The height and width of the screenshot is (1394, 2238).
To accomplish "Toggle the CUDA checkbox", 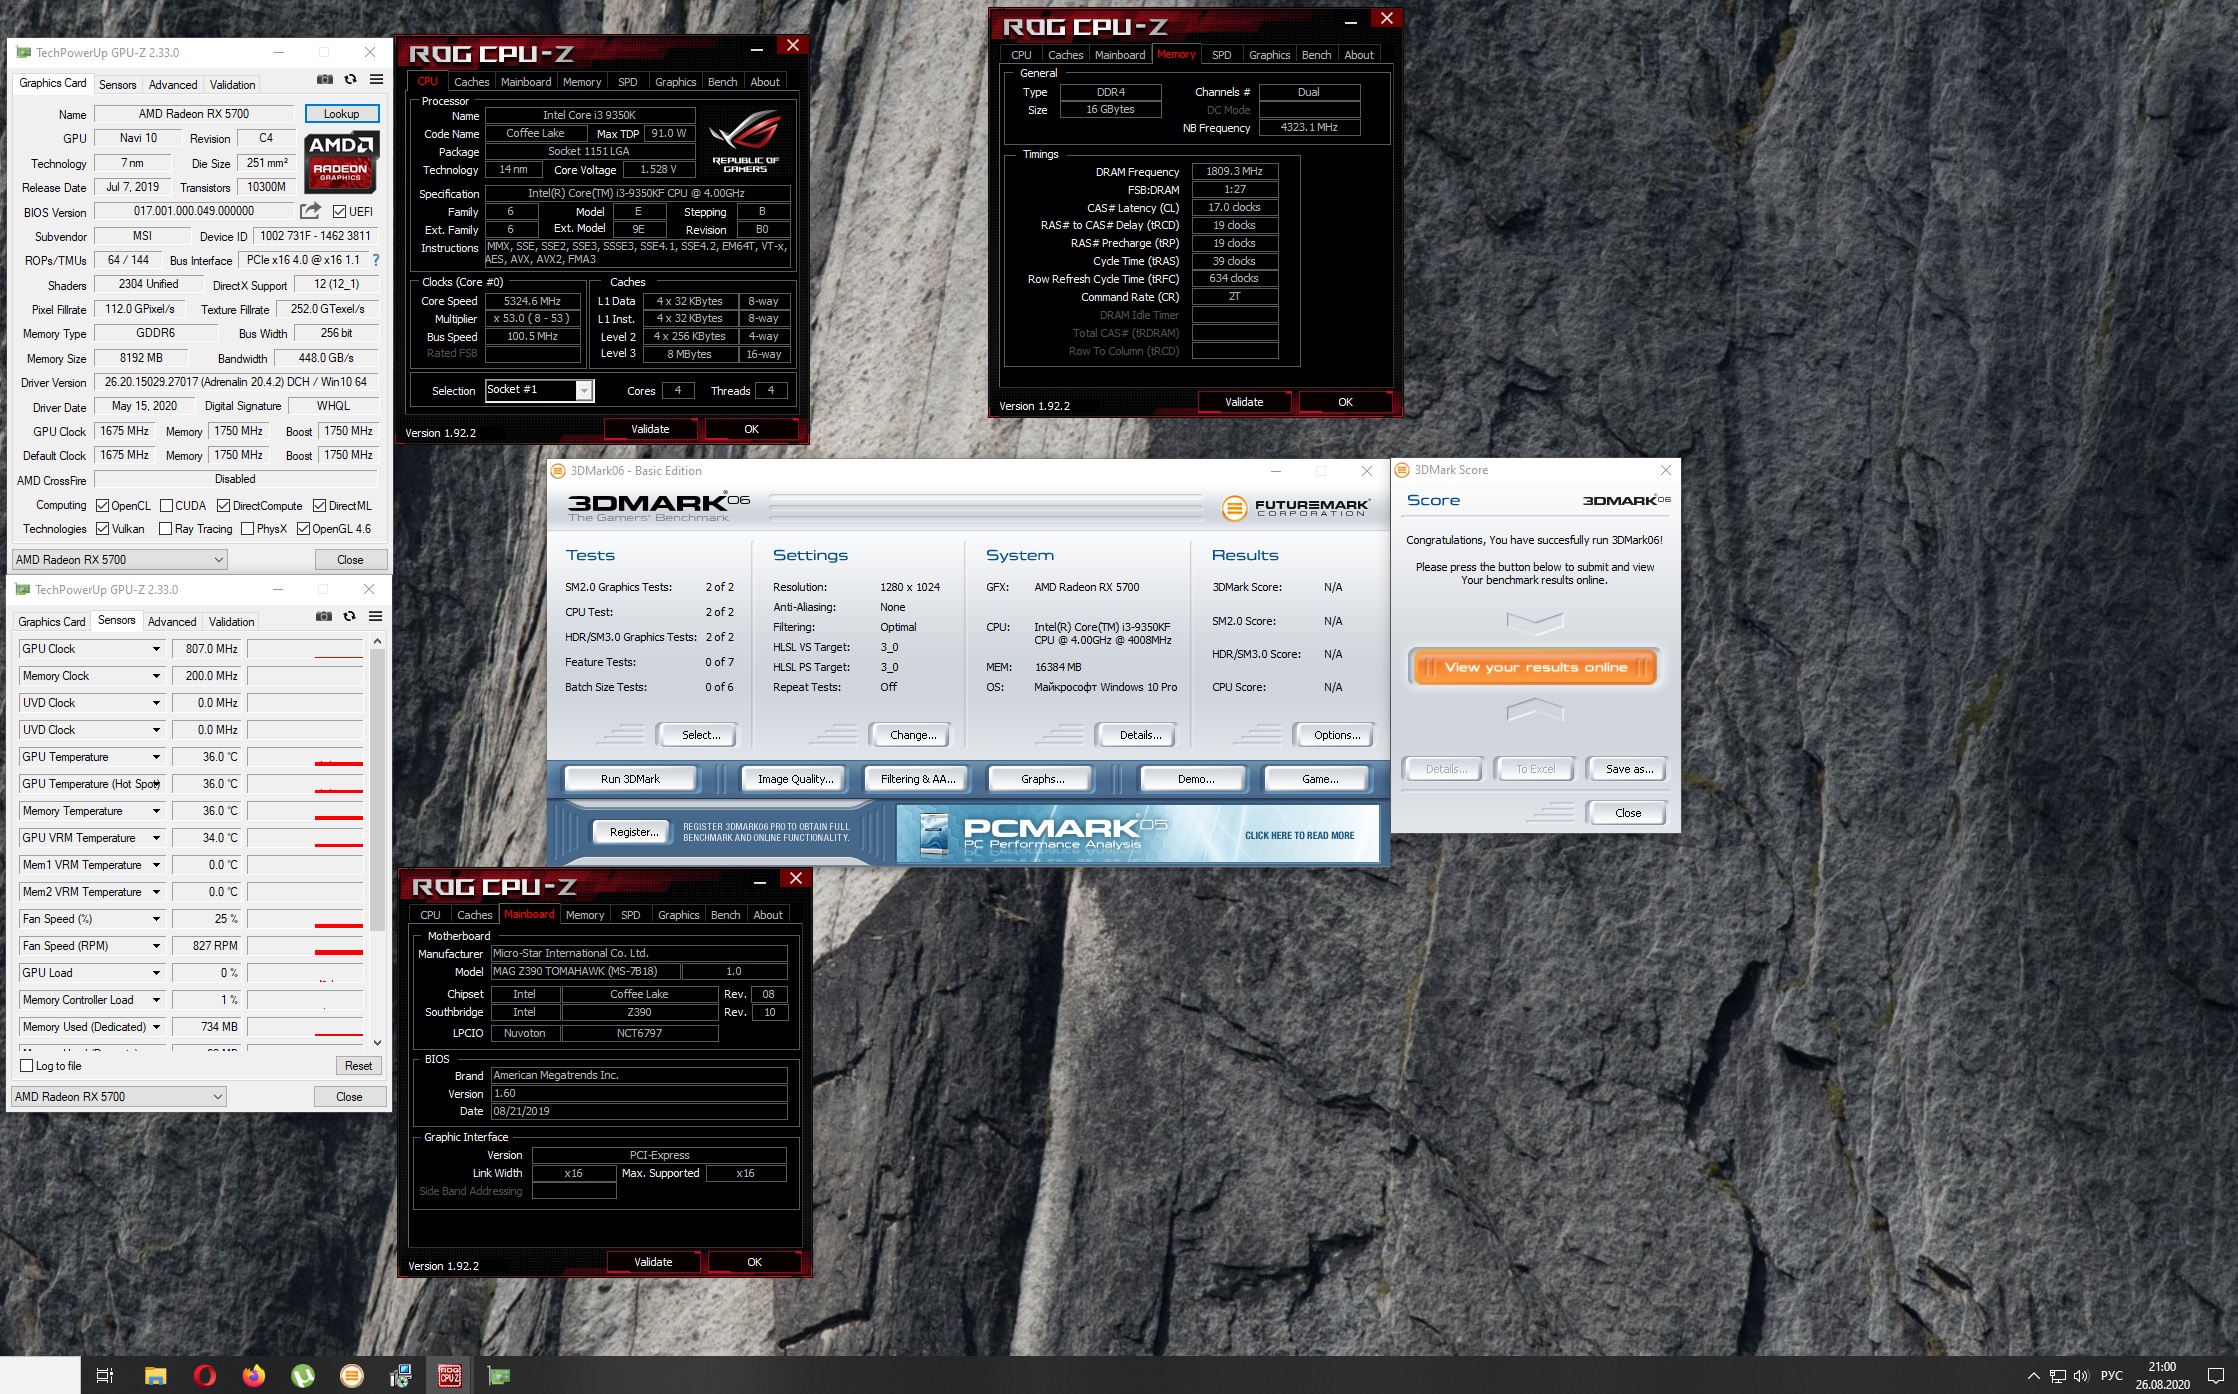I will (166, 505).
